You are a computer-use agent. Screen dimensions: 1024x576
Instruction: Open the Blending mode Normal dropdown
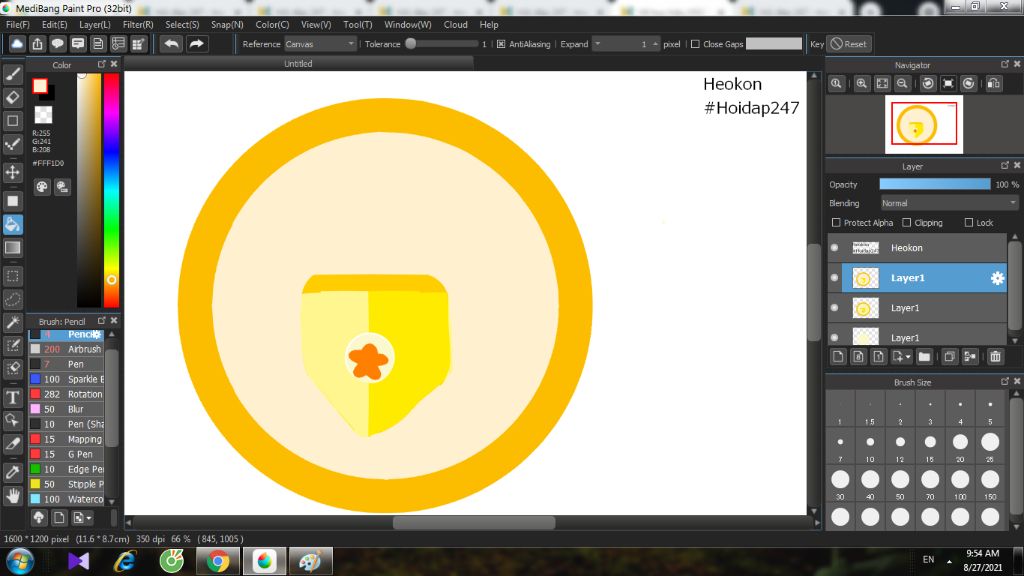[x=949, y=203]
